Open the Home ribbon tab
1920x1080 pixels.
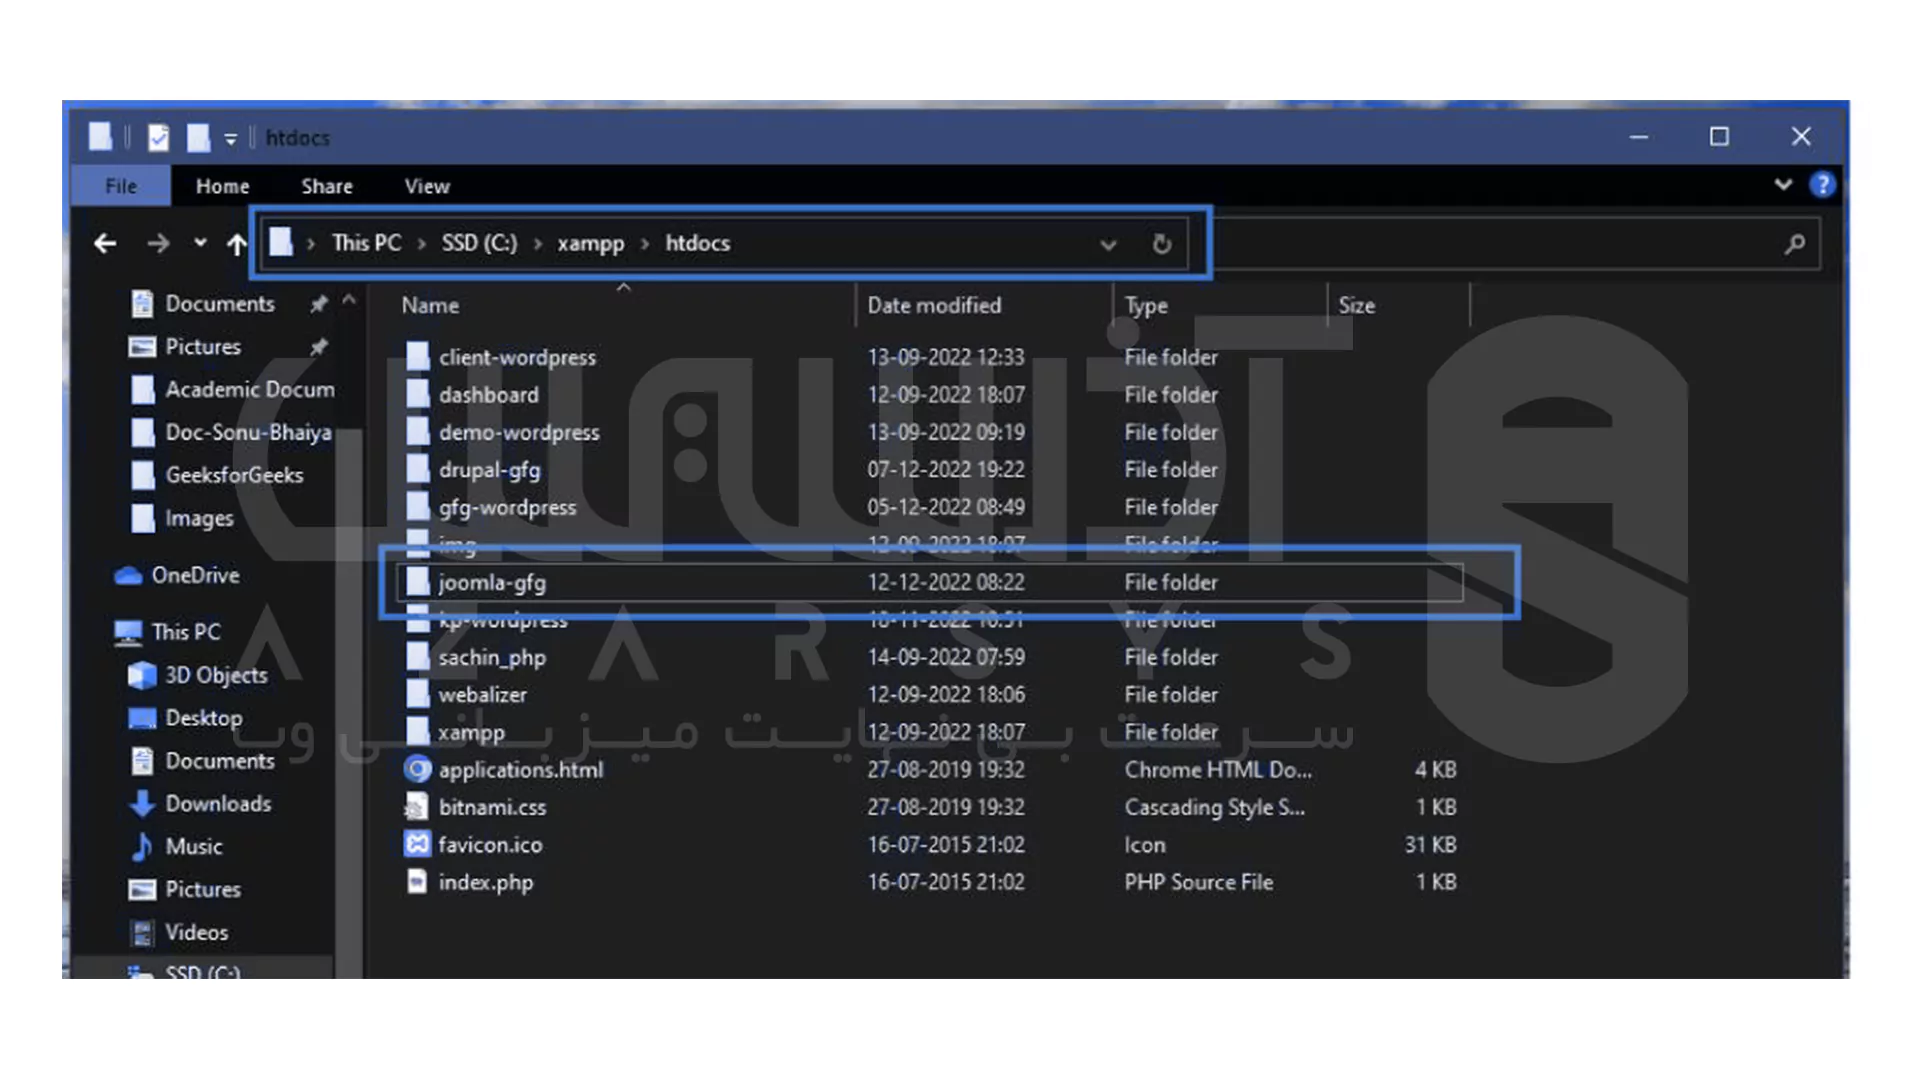point(222,186)
